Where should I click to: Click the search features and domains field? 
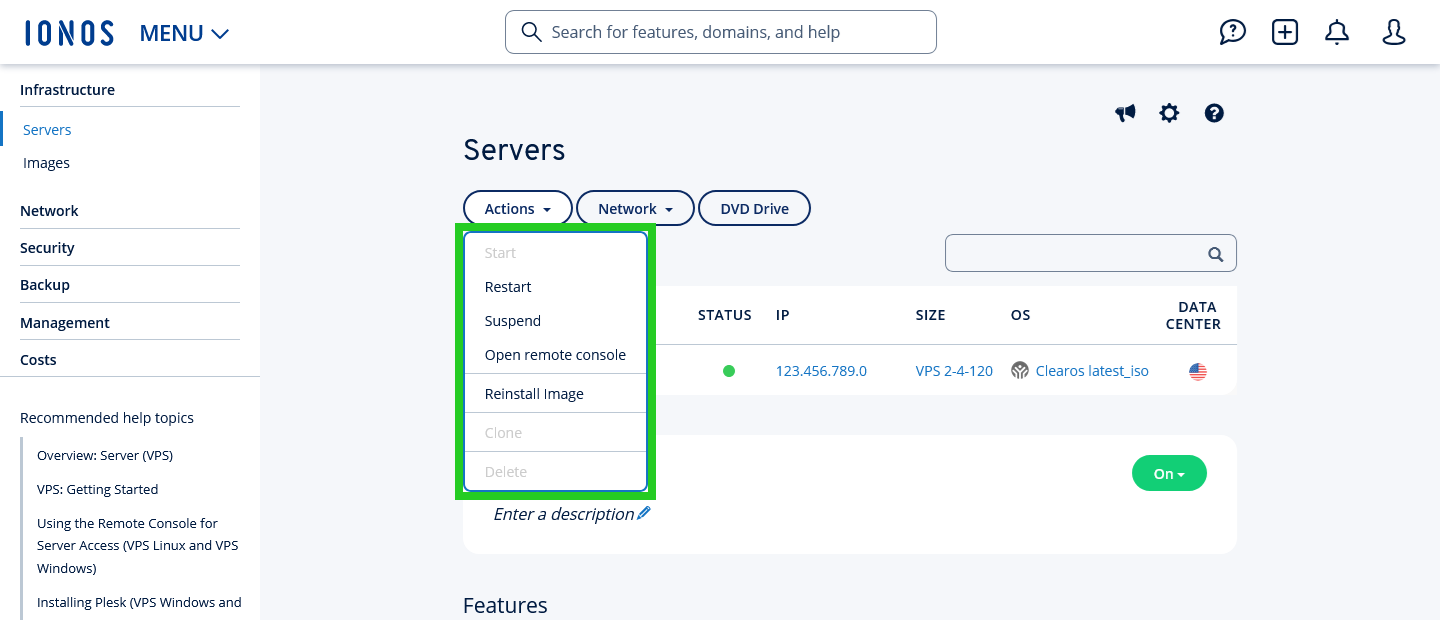(x=721, y=32)
